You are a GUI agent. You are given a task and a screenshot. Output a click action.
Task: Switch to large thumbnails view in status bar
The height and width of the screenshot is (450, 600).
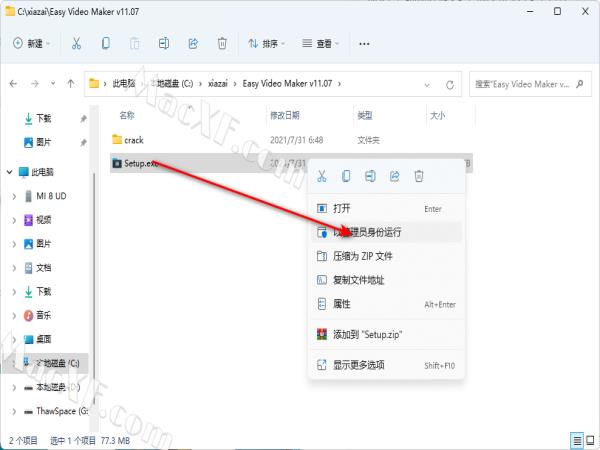tap(591, 440)
